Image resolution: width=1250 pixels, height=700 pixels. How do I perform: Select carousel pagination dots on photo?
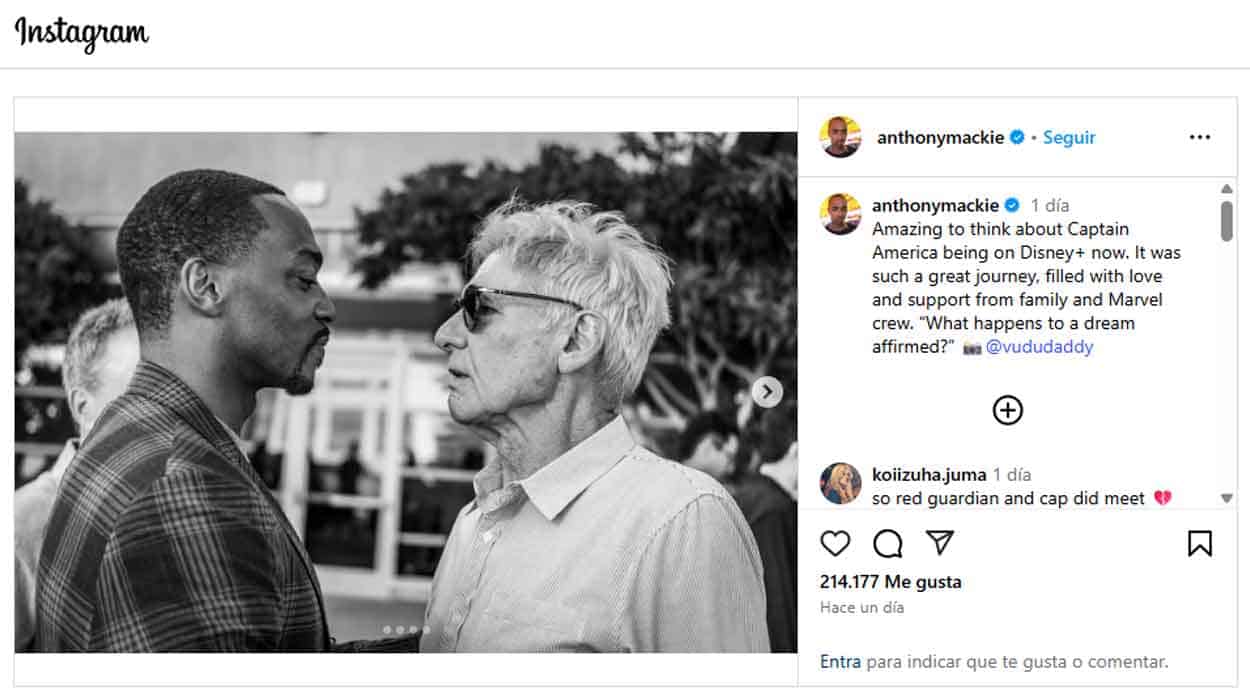[406, 630]
